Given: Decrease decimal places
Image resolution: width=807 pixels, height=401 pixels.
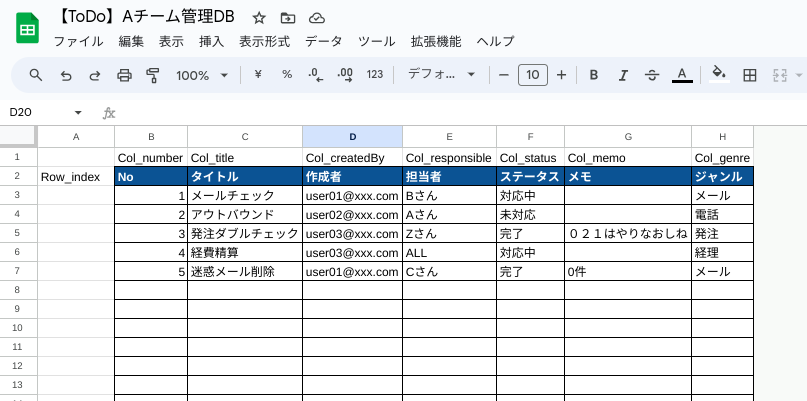Looking at the screenshot, I should coord(315,75).
